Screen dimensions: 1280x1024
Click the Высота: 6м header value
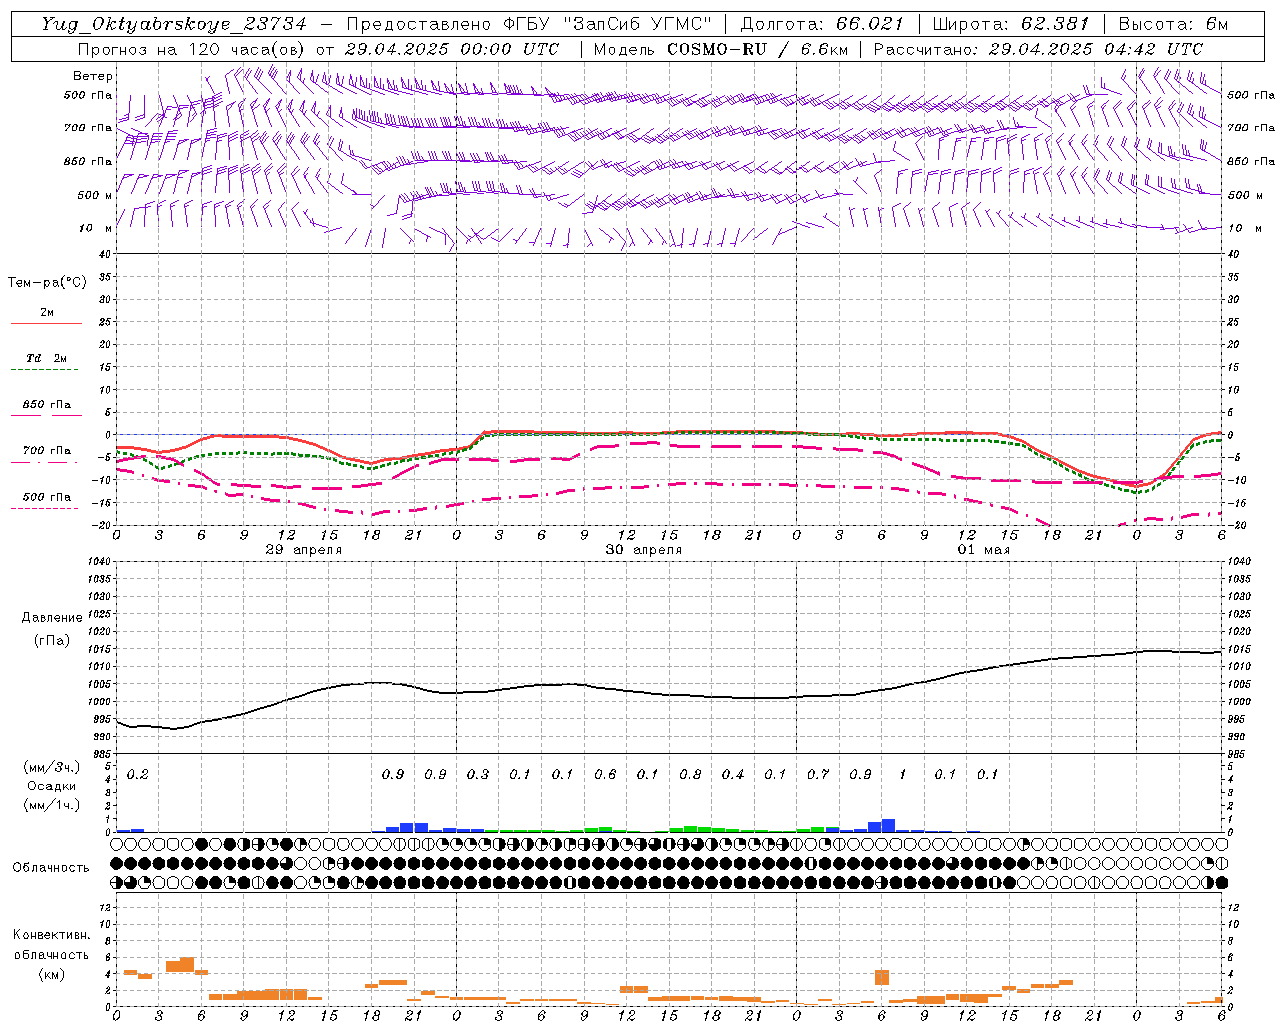tap(1173, 24)
